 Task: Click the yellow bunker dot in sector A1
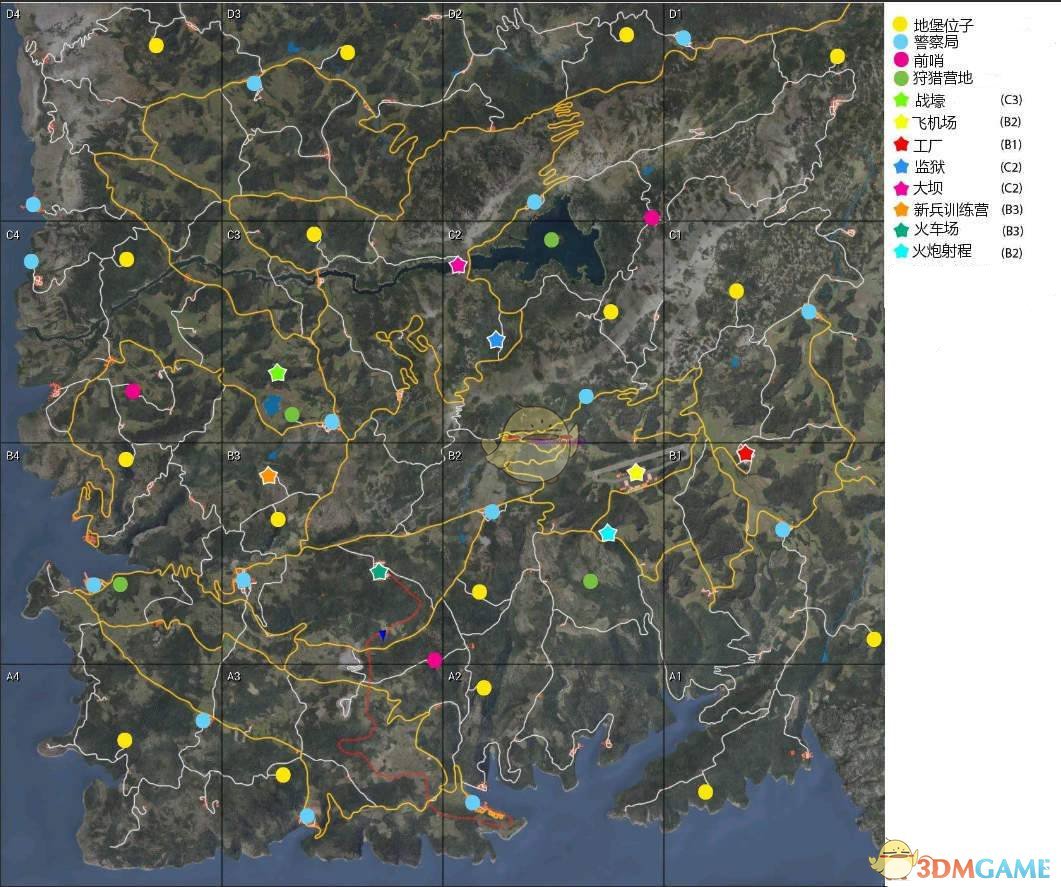tap(705, 792)
